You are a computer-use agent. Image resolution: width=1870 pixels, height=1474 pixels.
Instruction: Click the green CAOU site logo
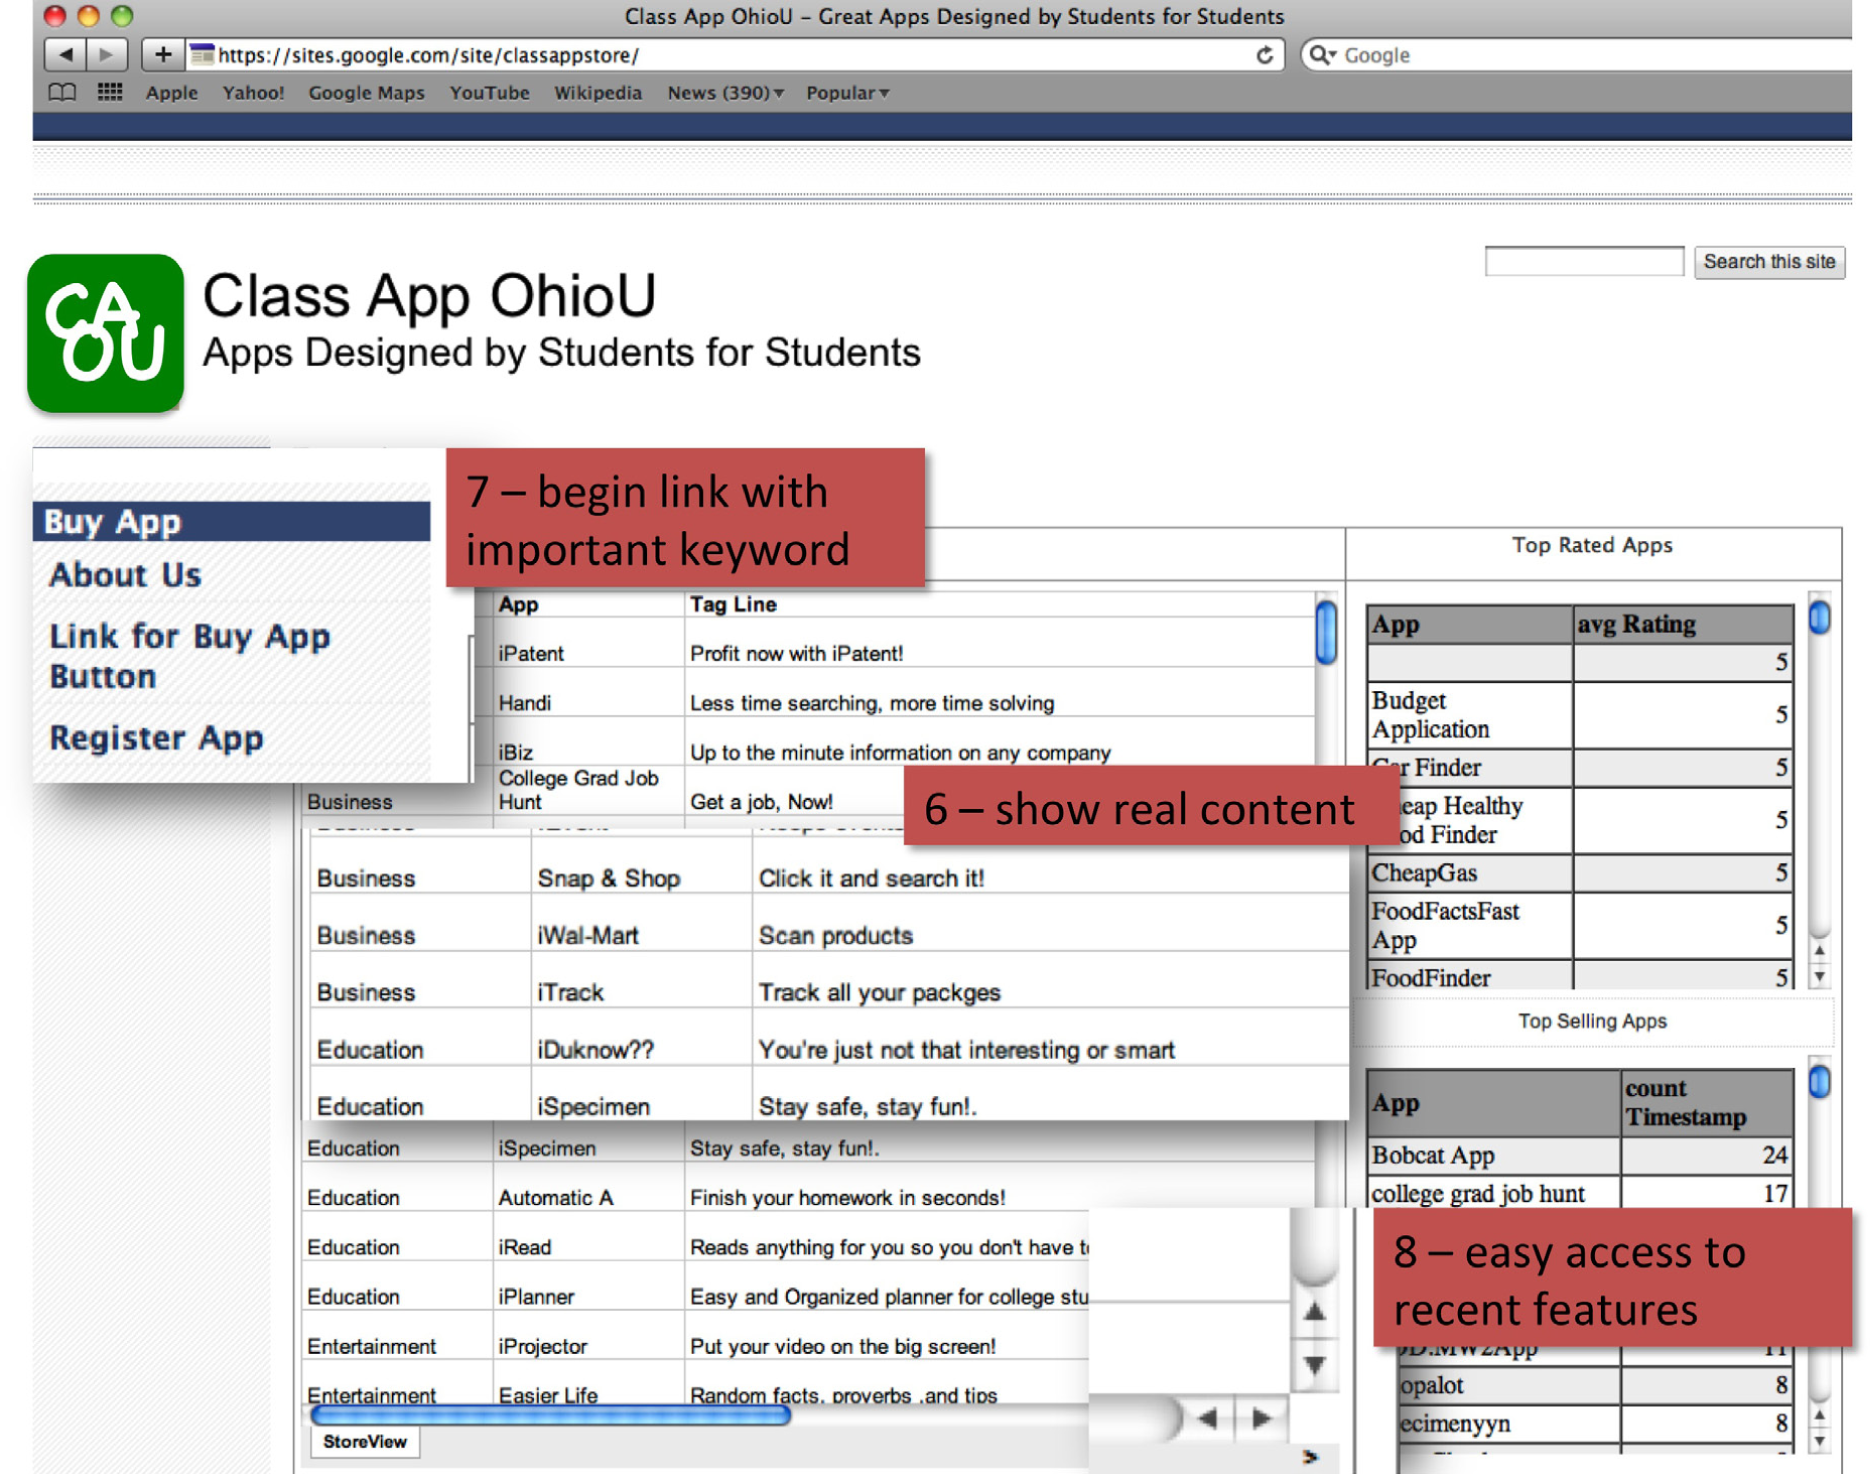coord(106,333)
